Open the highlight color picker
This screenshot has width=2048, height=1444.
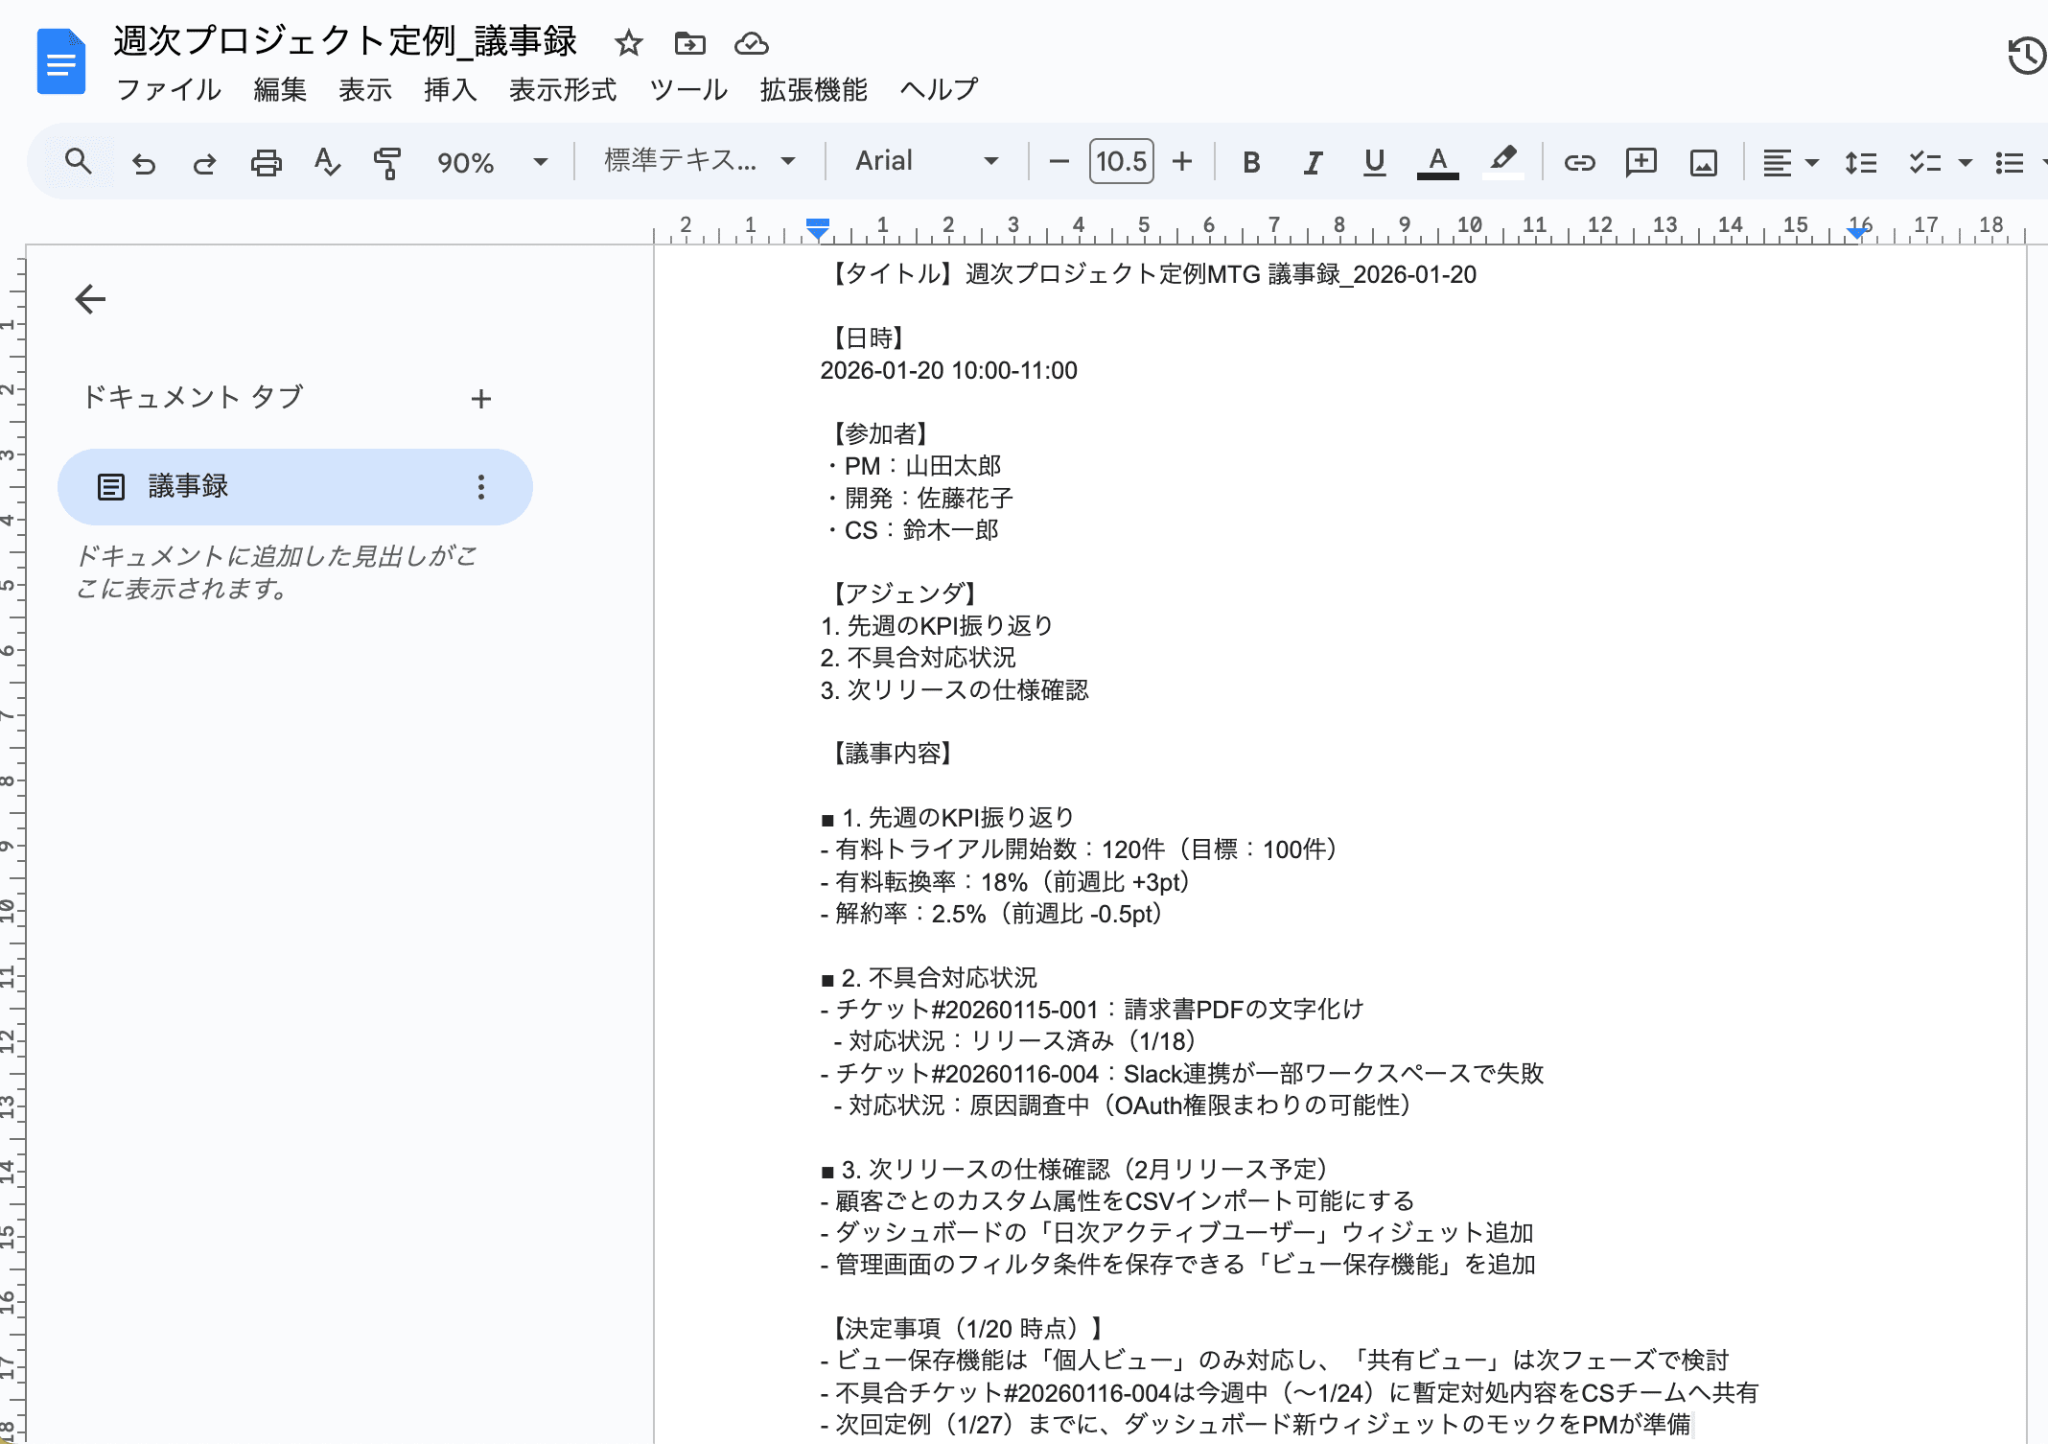coord(1502,162)
